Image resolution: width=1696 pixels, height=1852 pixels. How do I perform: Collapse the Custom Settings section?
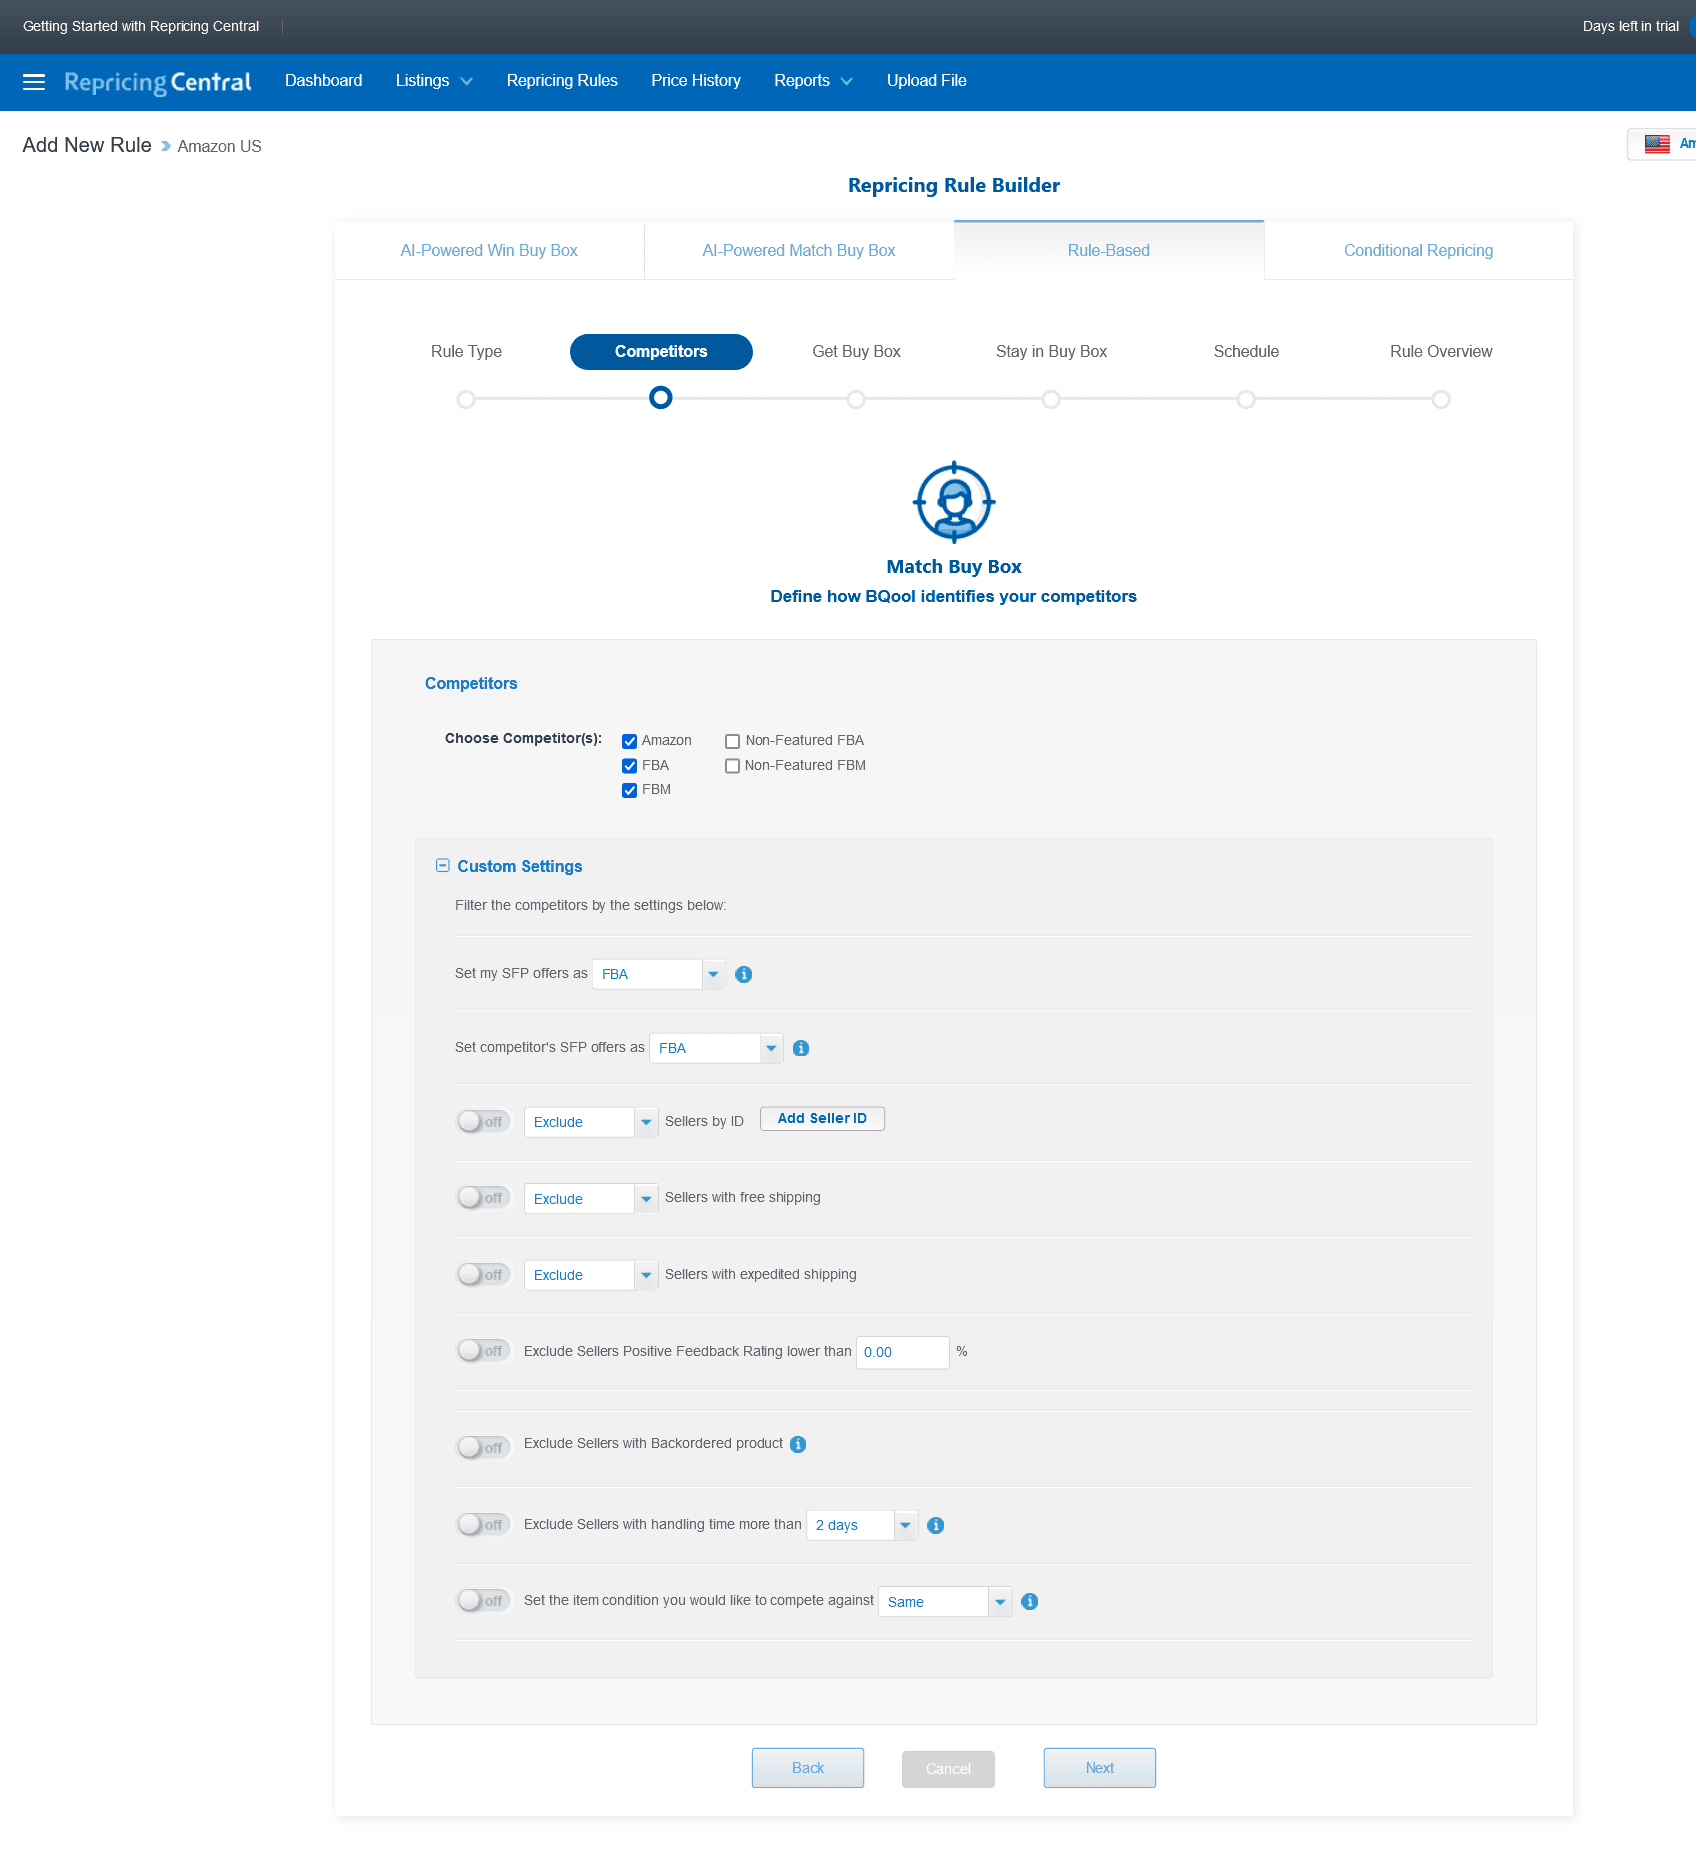[x=442, y=866]
